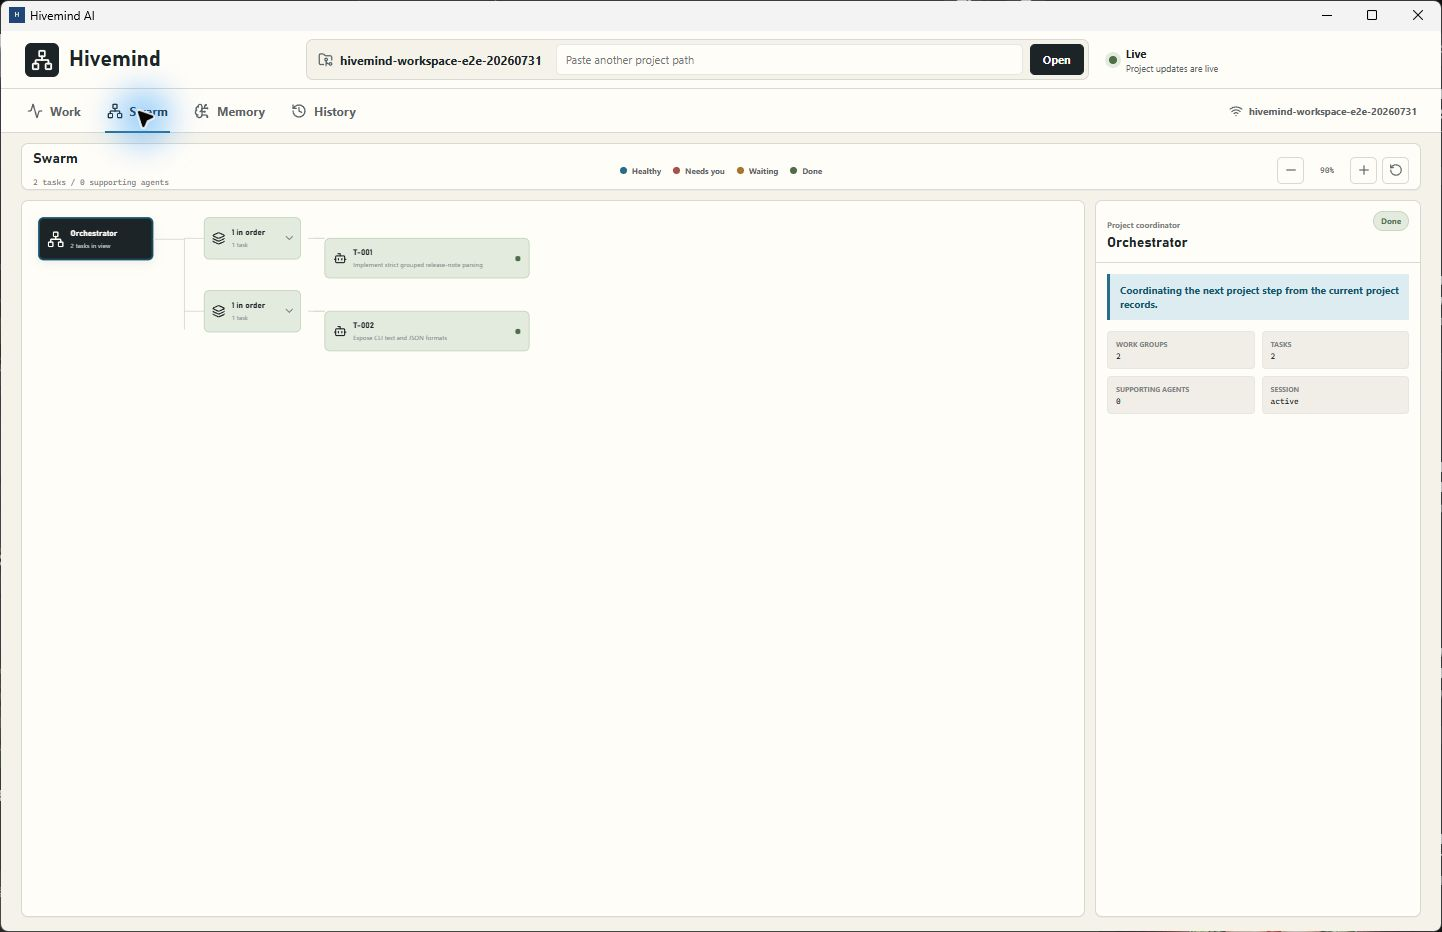Open the Memory tab
The width and height of the screenshot is (1442, 932).
click(230, 111)
